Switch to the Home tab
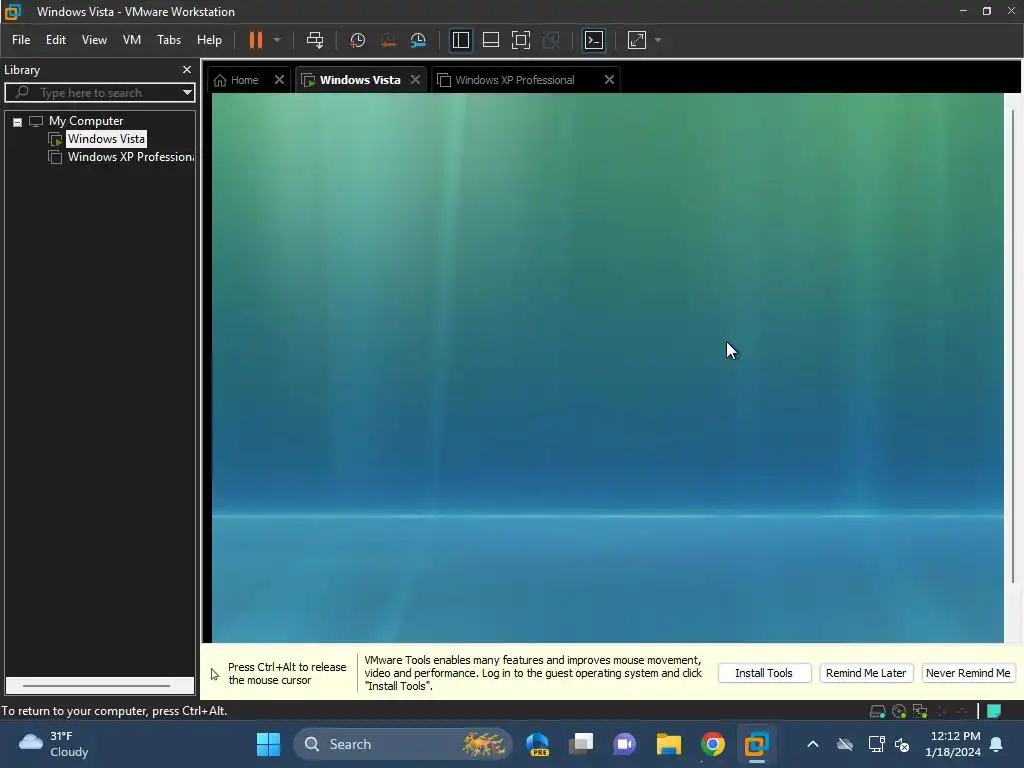The width and height of the screenshot is (1024, 768). coord(244,80)
